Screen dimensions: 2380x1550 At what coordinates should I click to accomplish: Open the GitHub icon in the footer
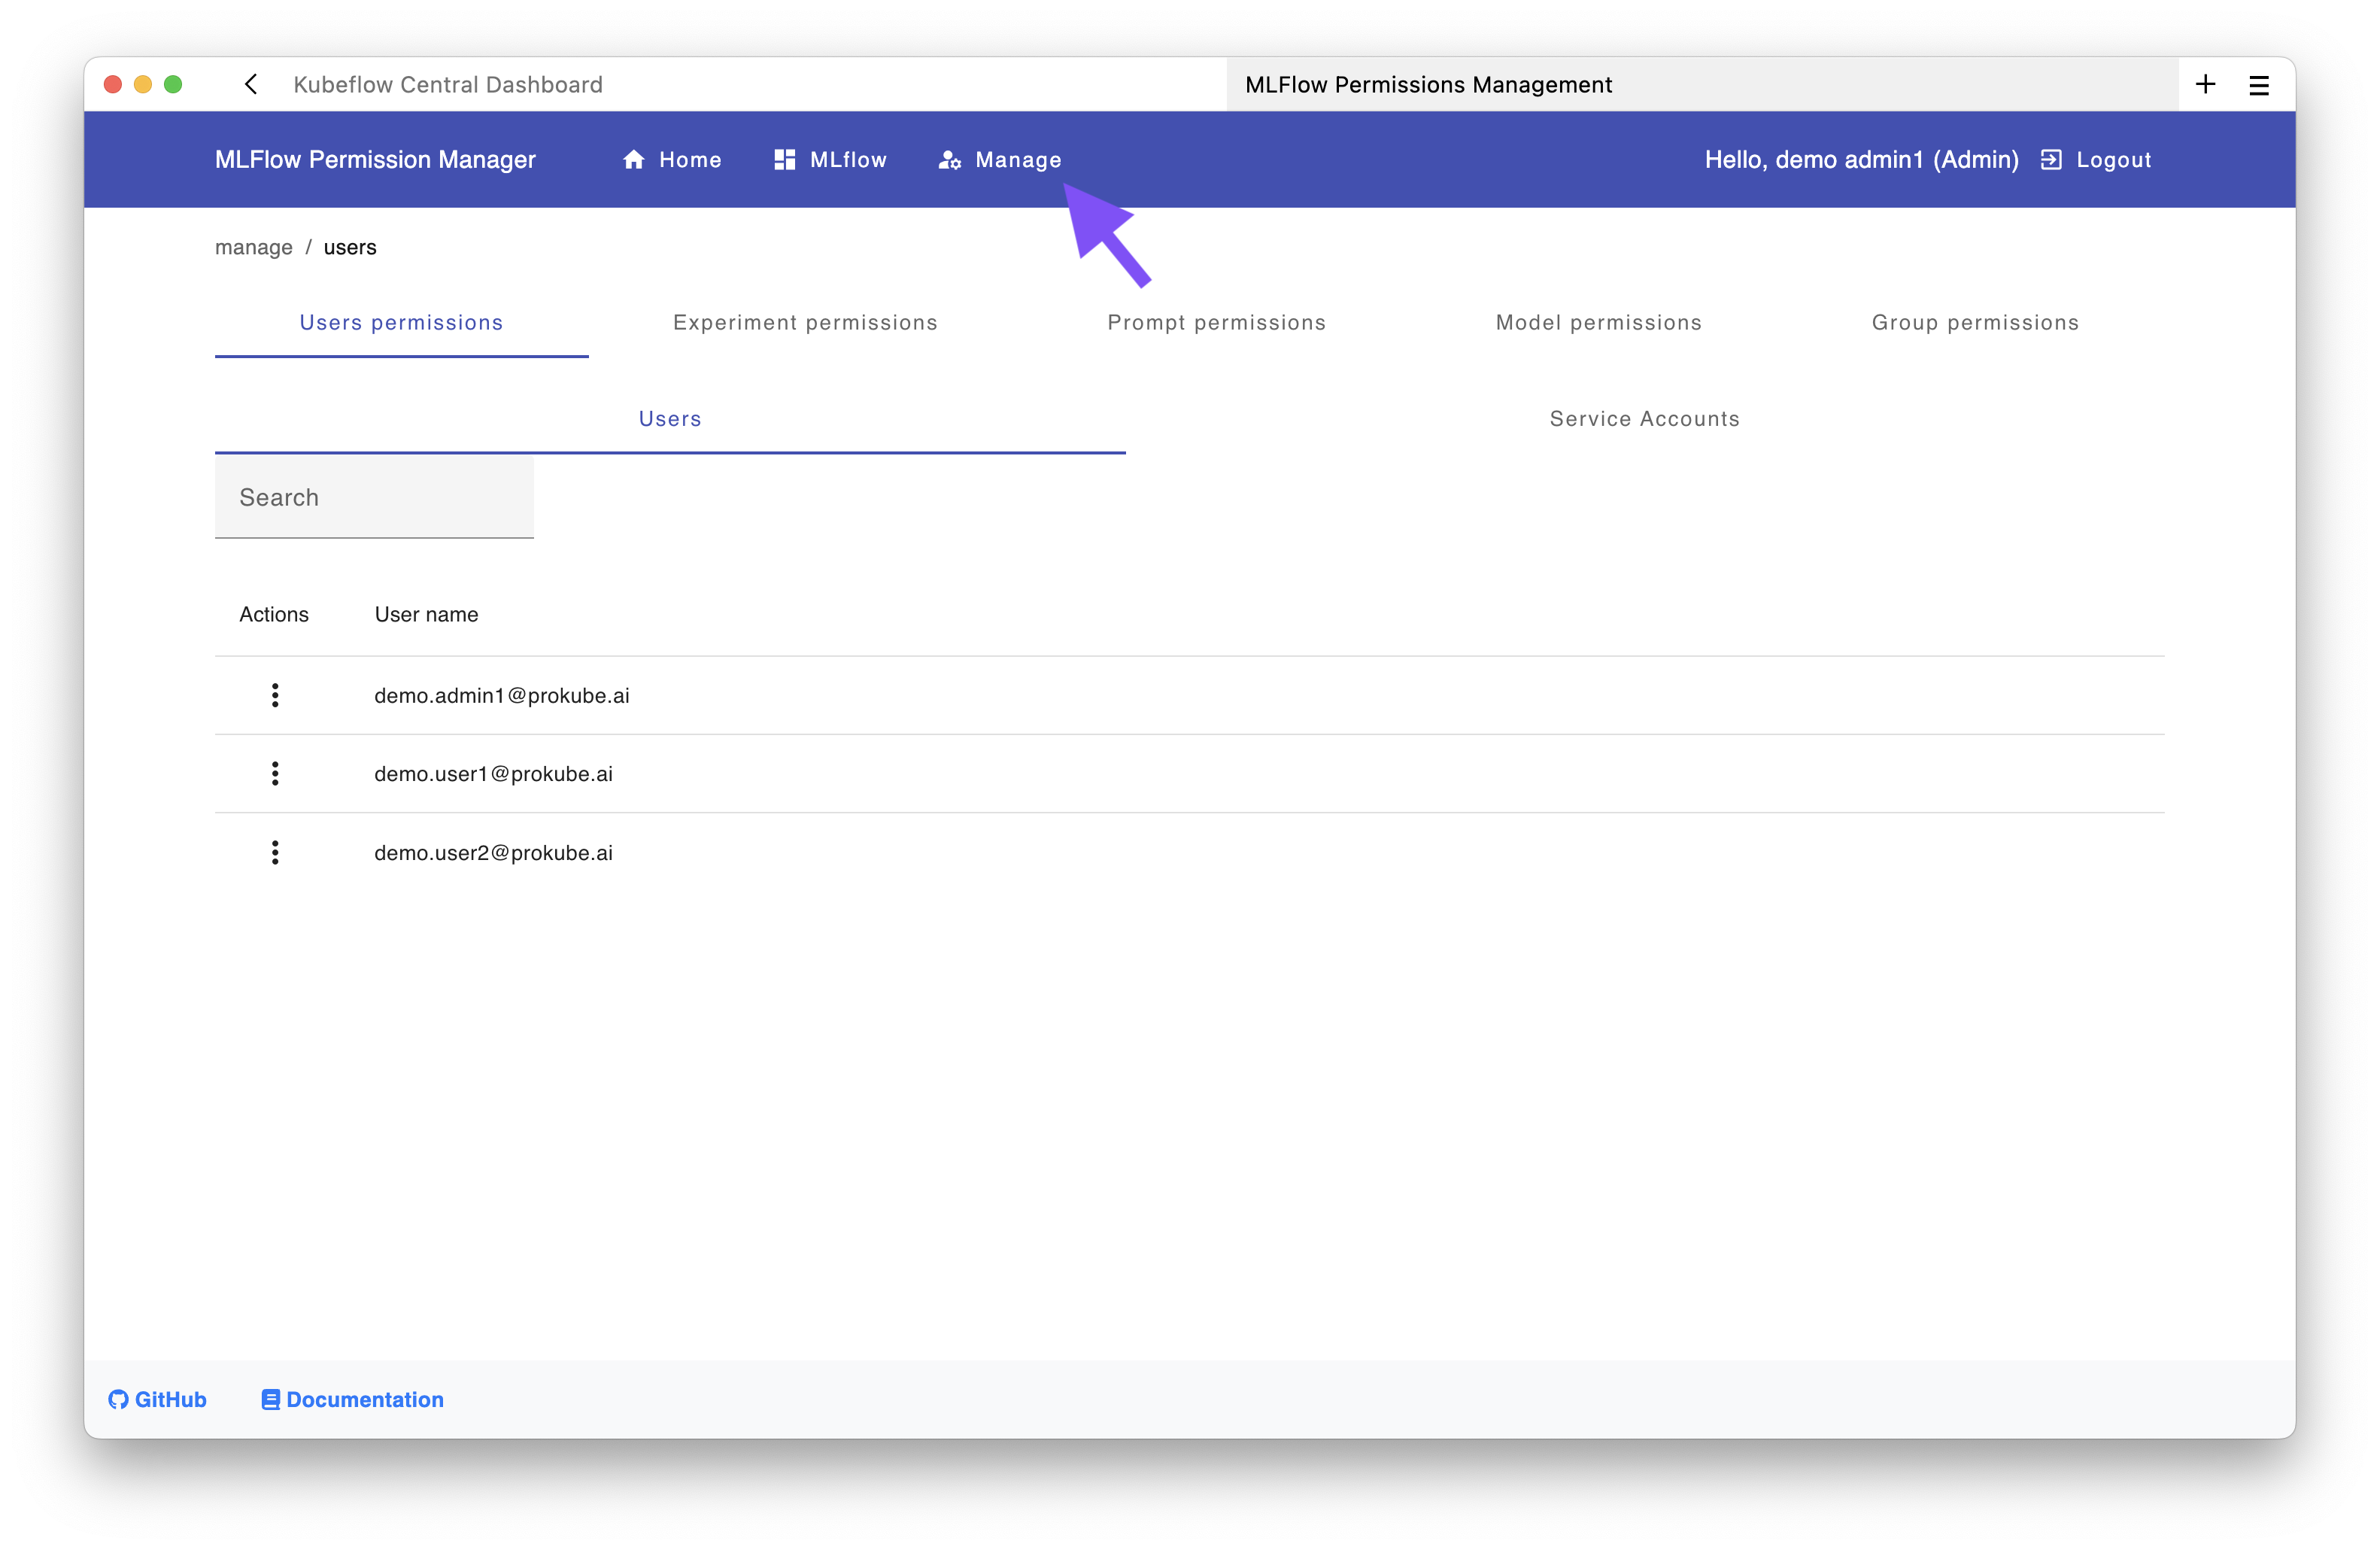click(x=117, y=1399)
